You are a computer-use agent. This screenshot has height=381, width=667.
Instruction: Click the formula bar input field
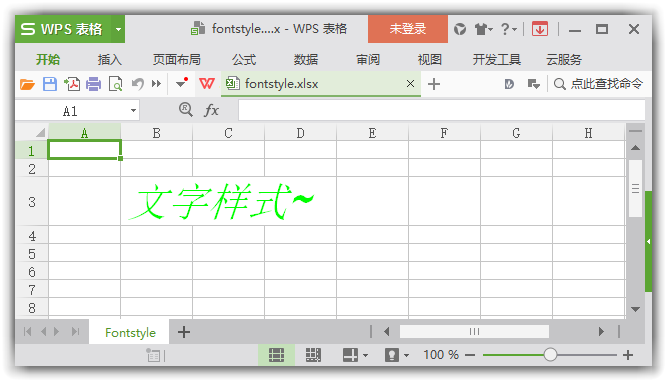[442, 111]
